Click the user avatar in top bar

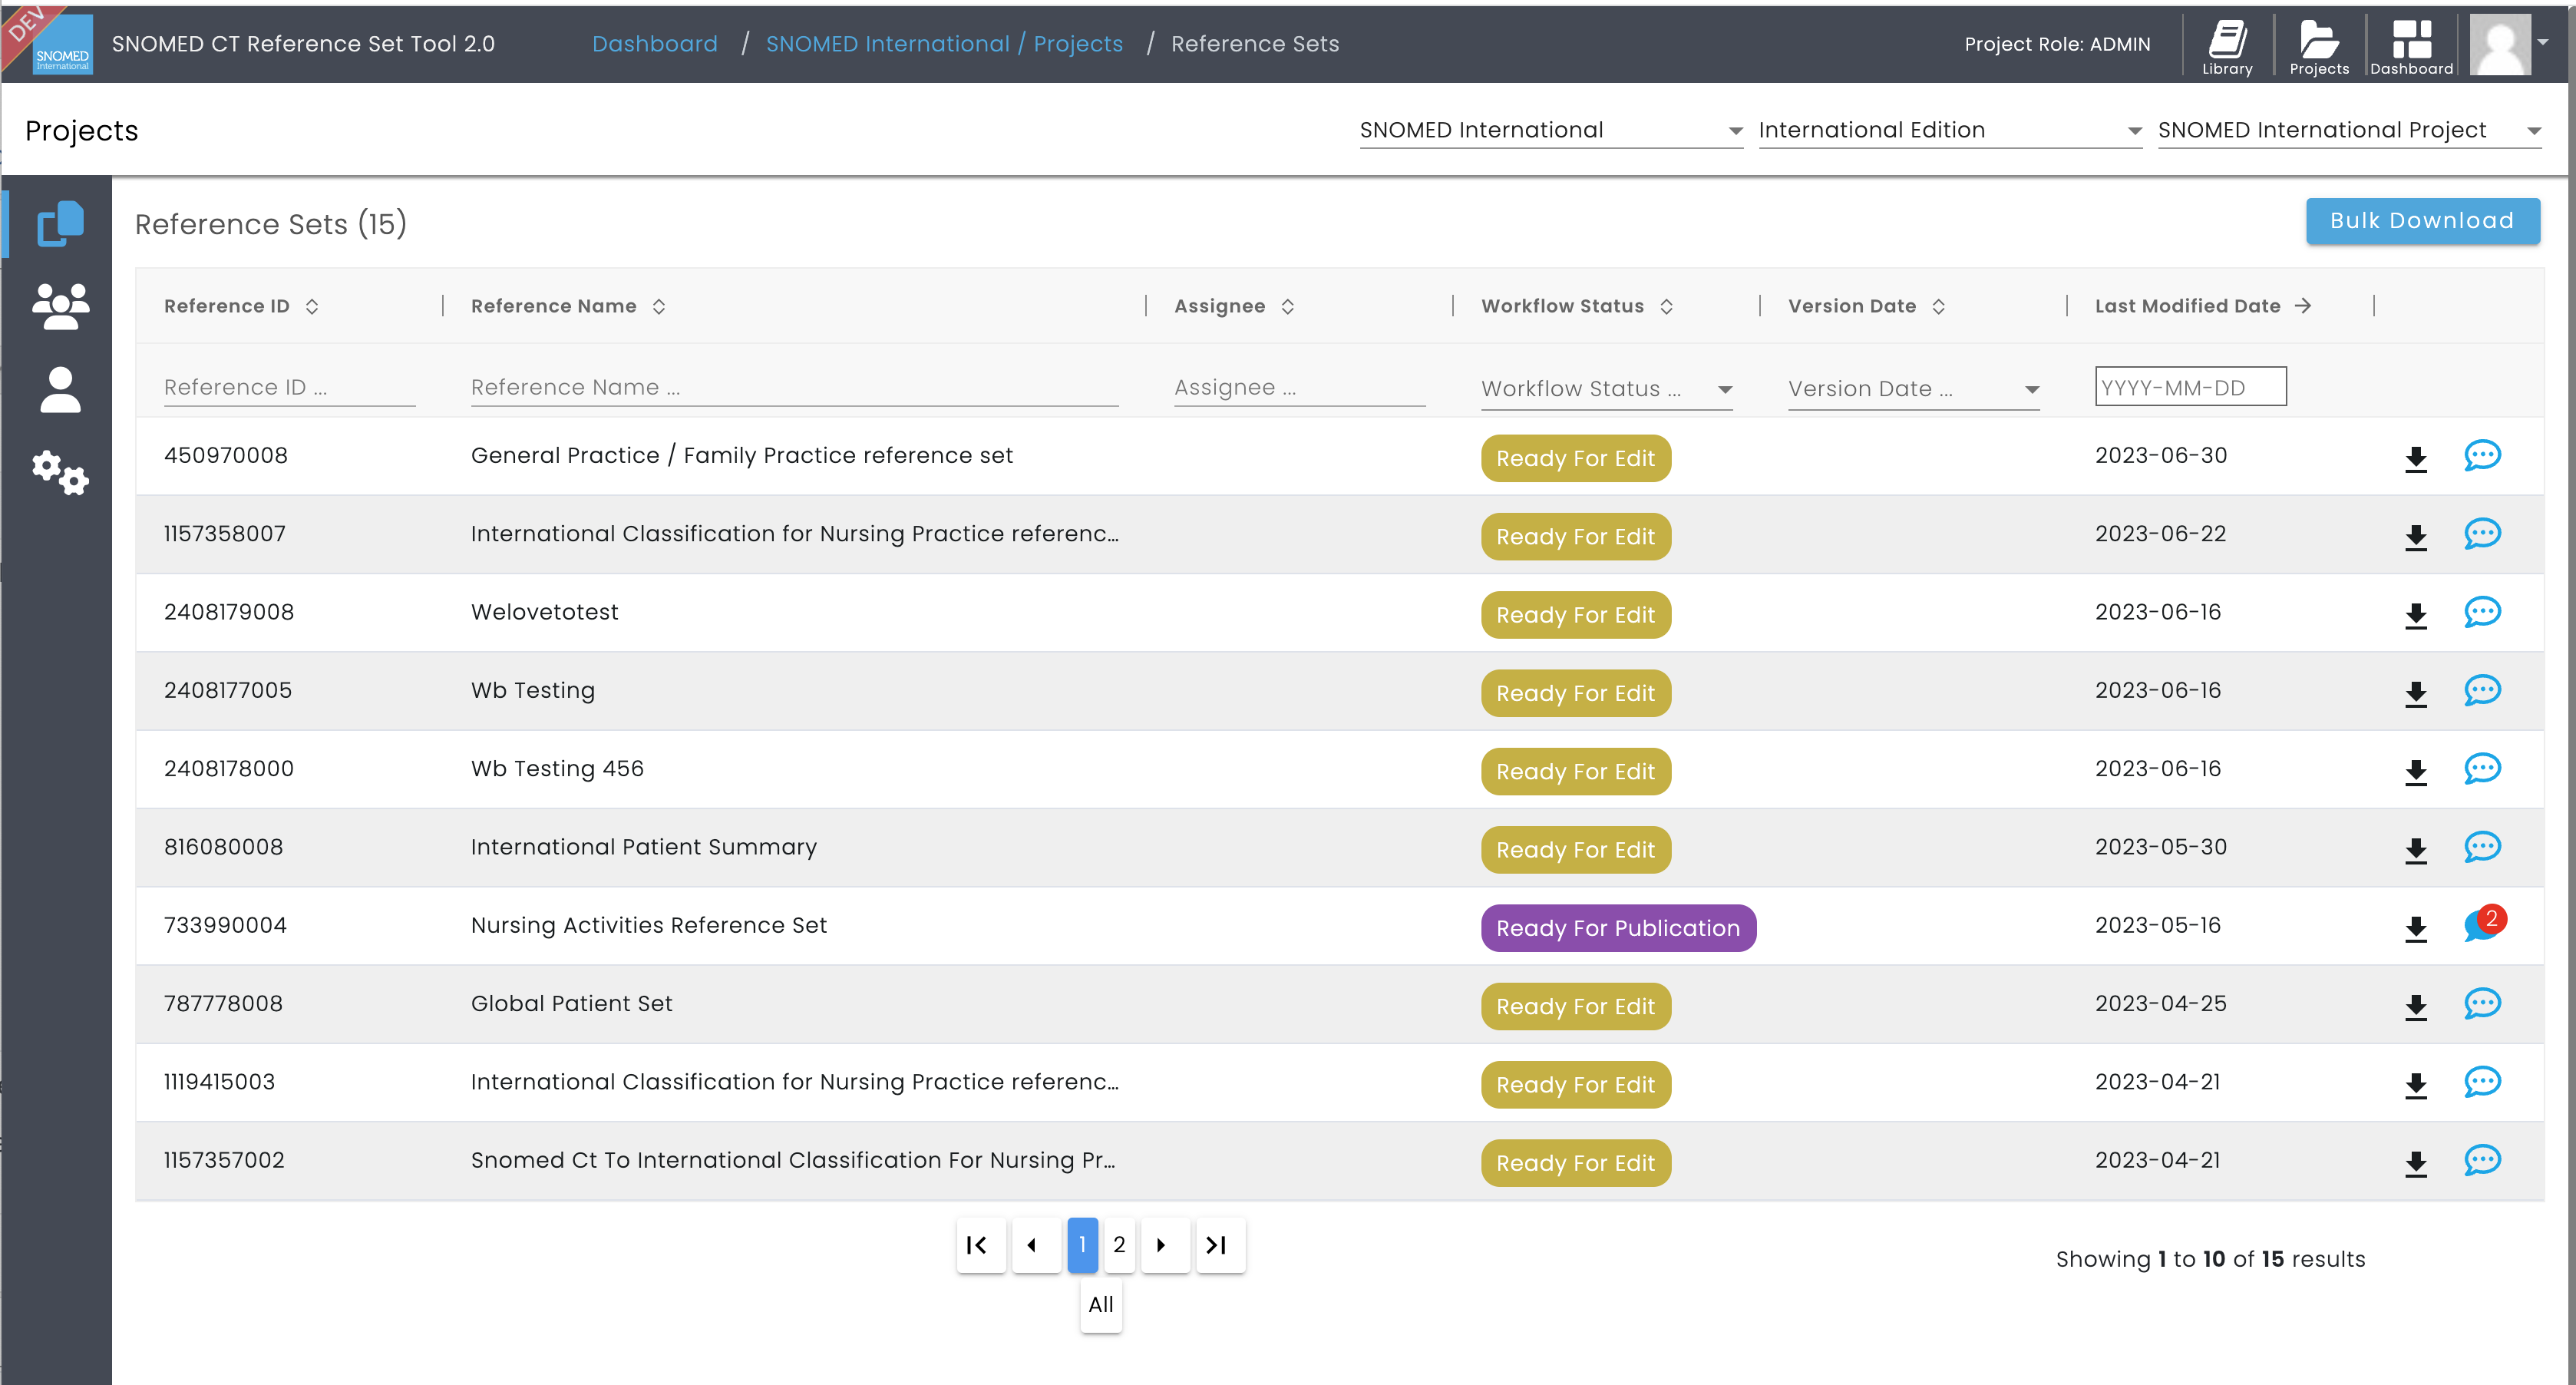[2499, 44]
